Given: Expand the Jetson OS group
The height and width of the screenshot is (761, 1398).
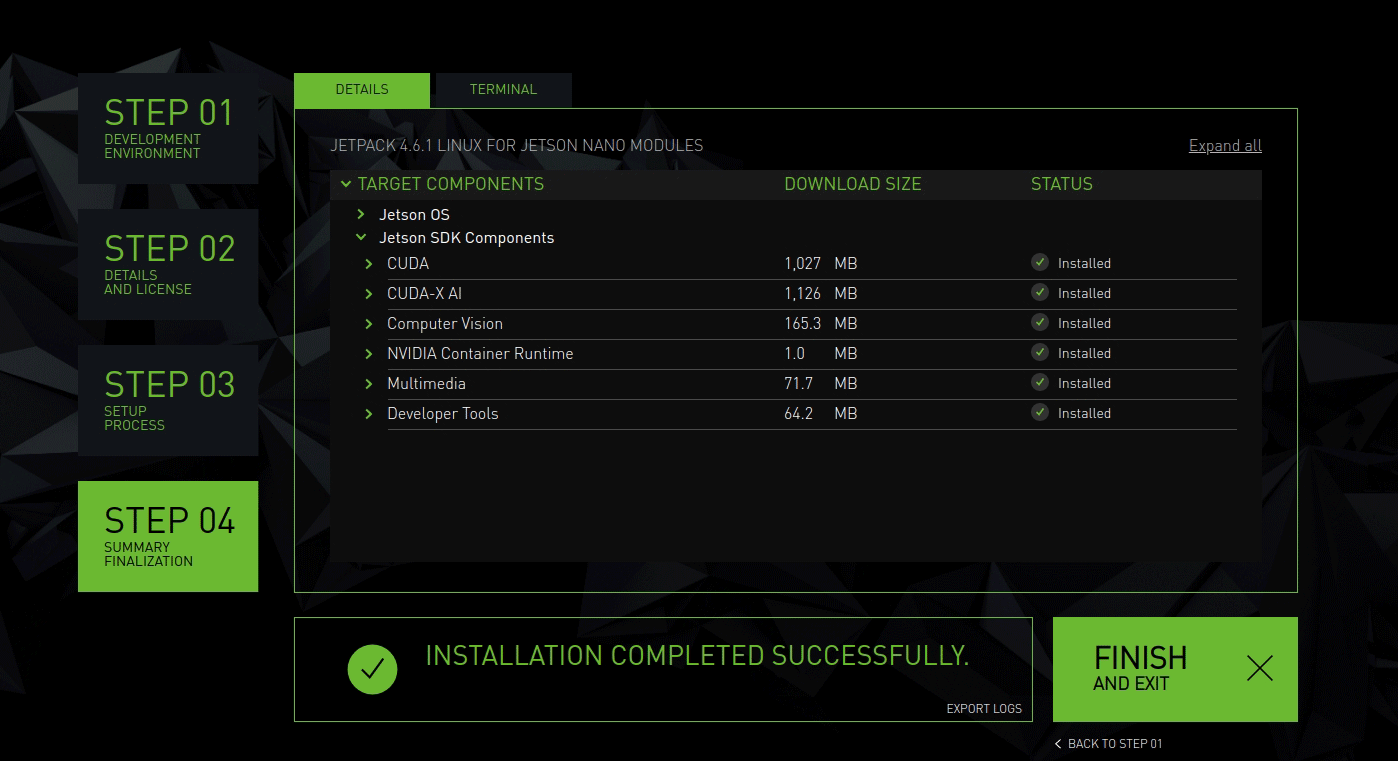Looking at the screenshot, I should point(361,214).
